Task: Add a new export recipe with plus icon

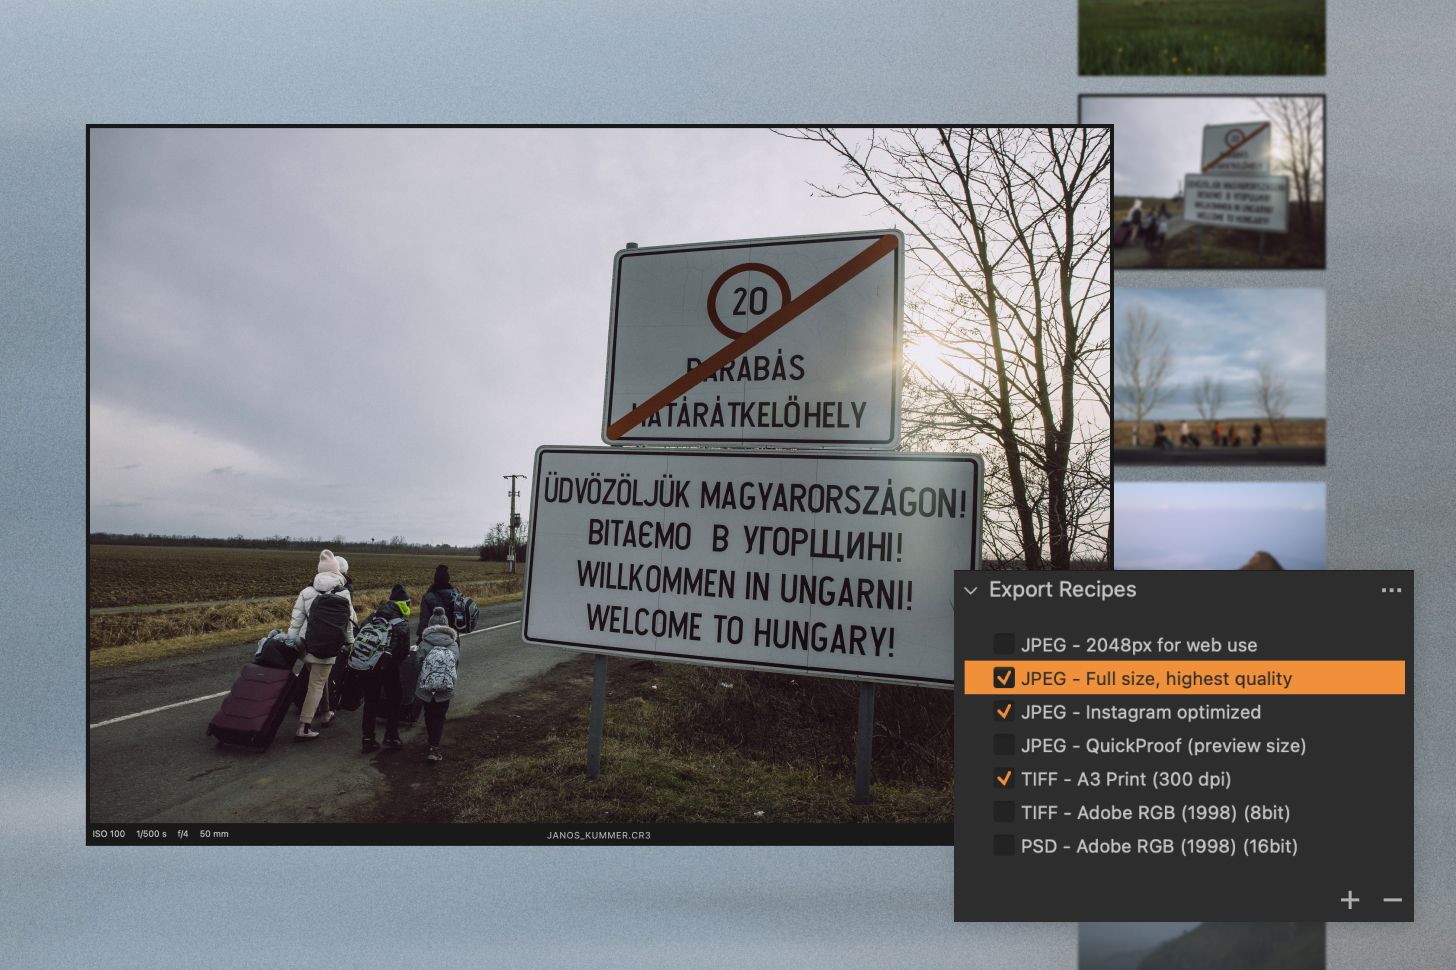Action: tap(1349, 900)
